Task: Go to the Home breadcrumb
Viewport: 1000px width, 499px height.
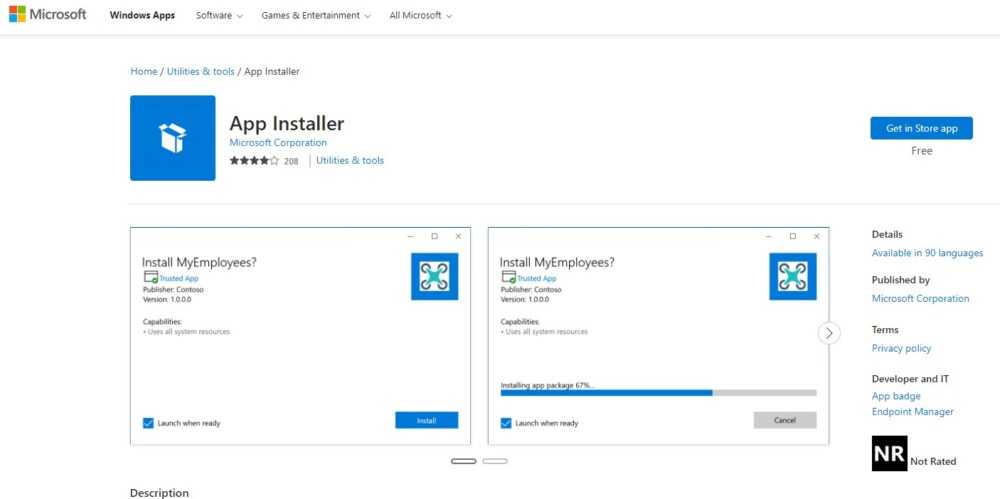Action: 143,72
